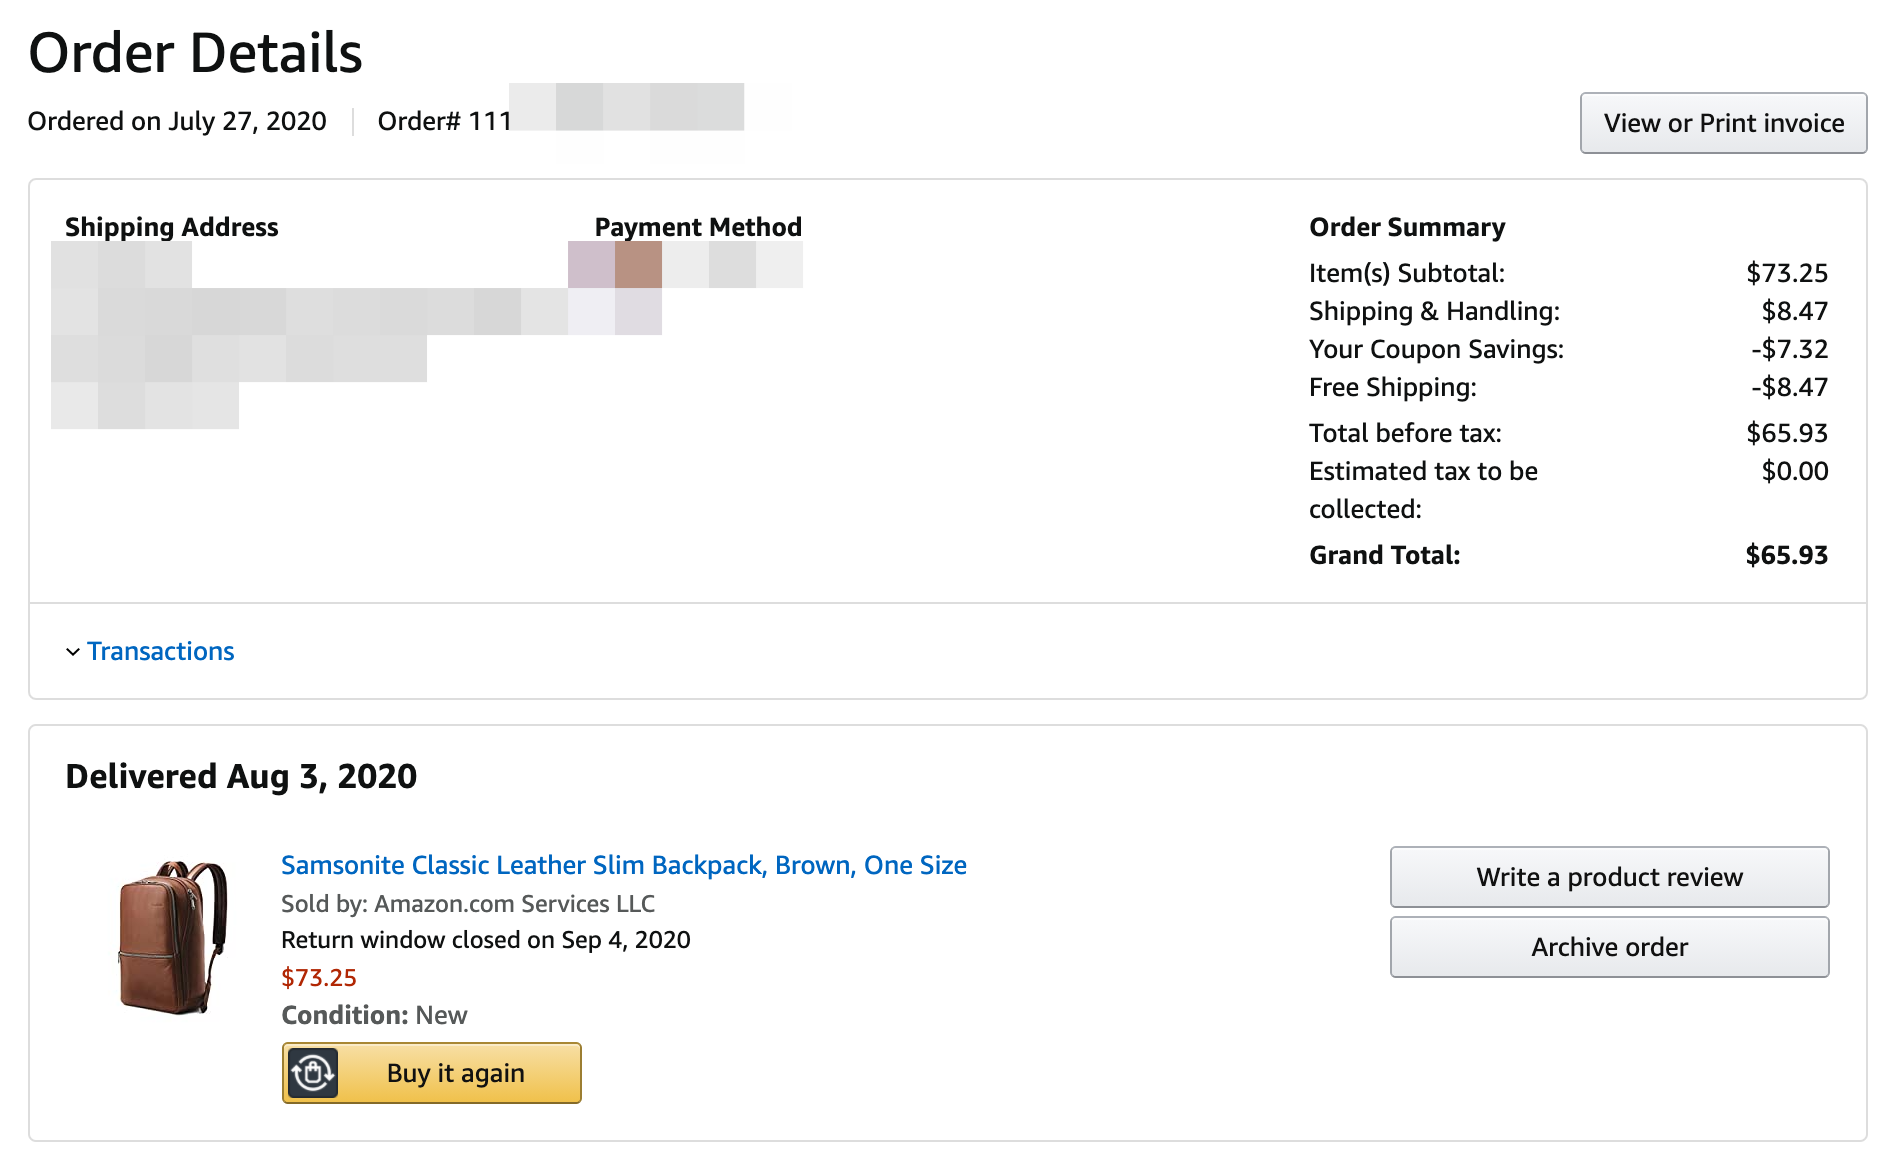Expand the Transactions chevron arrow
The image size is (1892, 1156).
(73, 652)
